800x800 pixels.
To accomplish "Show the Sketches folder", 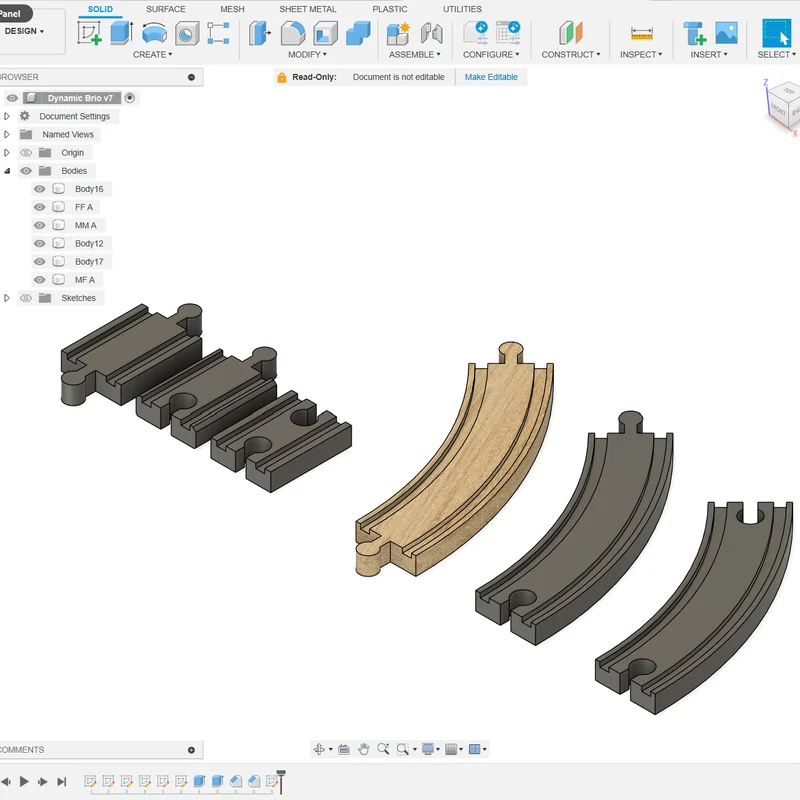I will 26,298.
